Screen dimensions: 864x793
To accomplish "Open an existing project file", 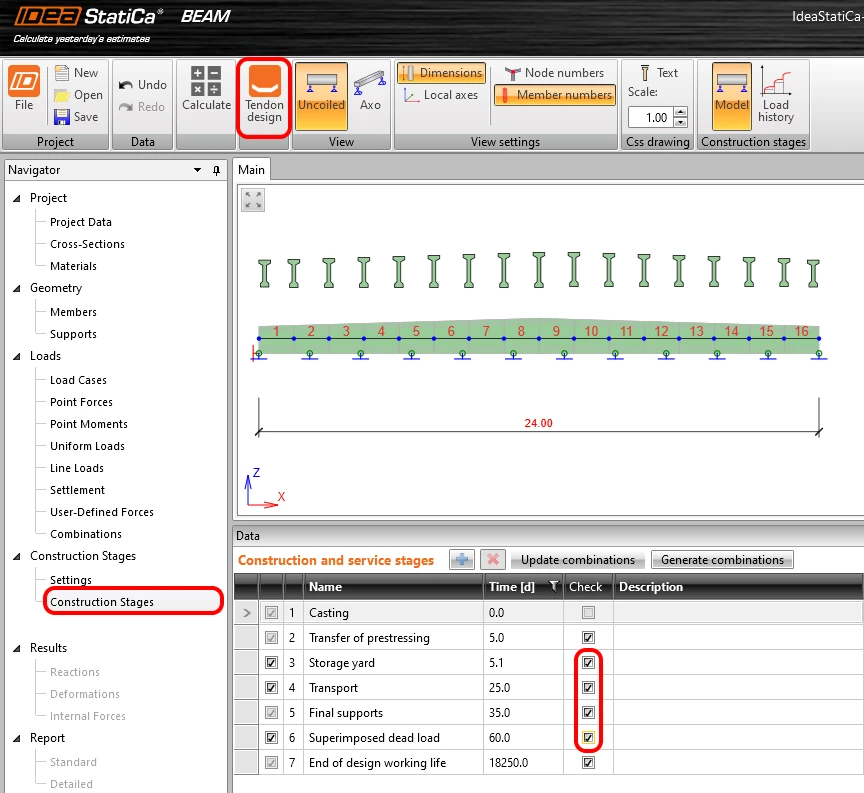I will [x=78, y=95].
